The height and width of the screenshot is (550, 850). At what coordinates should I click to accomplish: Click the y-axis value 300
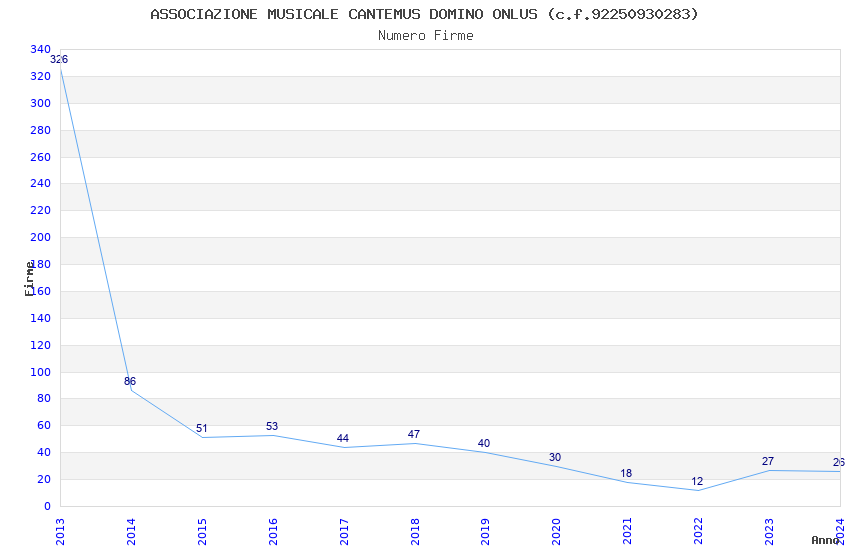point(41,103)
